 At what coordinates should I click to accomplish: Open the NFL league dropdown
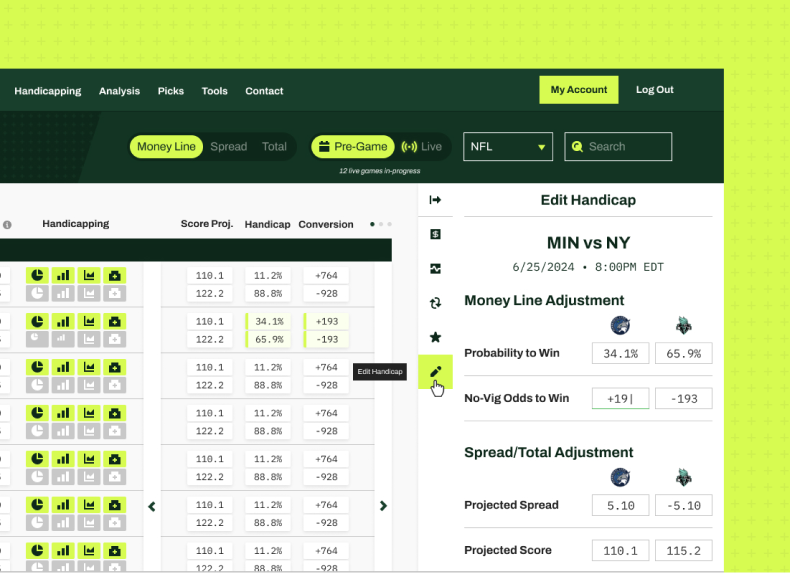[508, 147]
